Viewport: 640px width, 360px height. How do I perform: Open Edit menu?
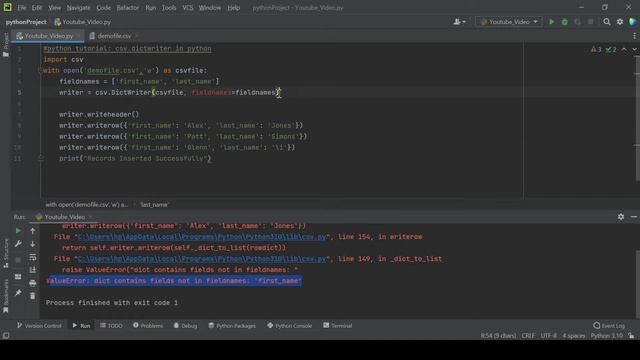(x=37, y=8)
